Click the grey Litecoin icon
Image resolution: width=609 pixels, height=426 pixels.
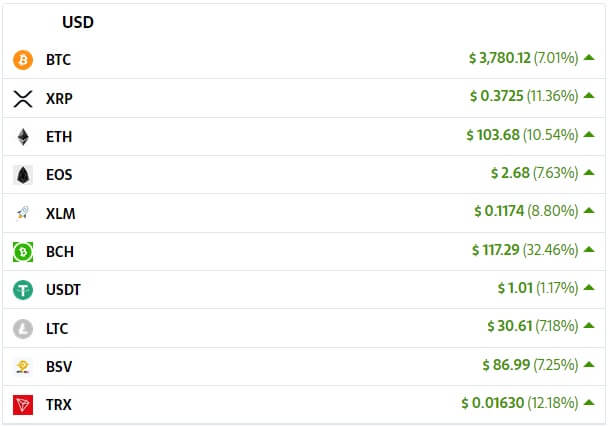click(23, 329)
